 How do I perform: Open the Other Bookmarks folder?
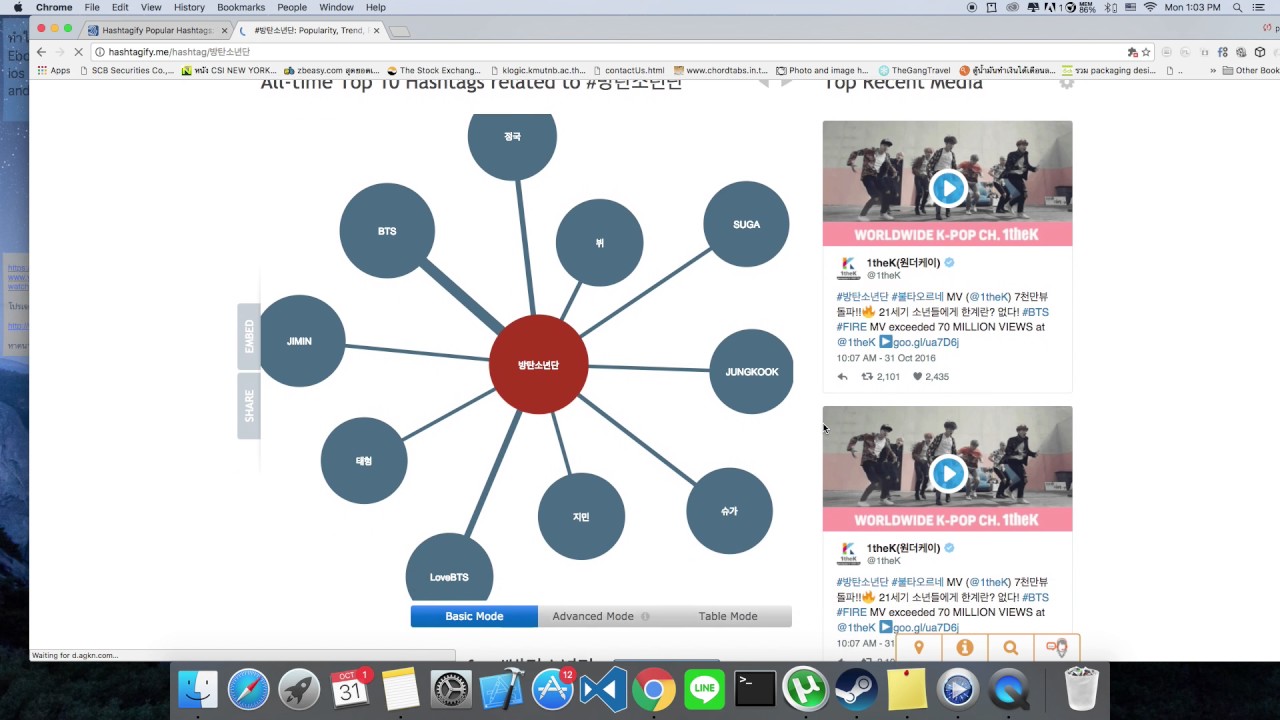(1251, 71)
